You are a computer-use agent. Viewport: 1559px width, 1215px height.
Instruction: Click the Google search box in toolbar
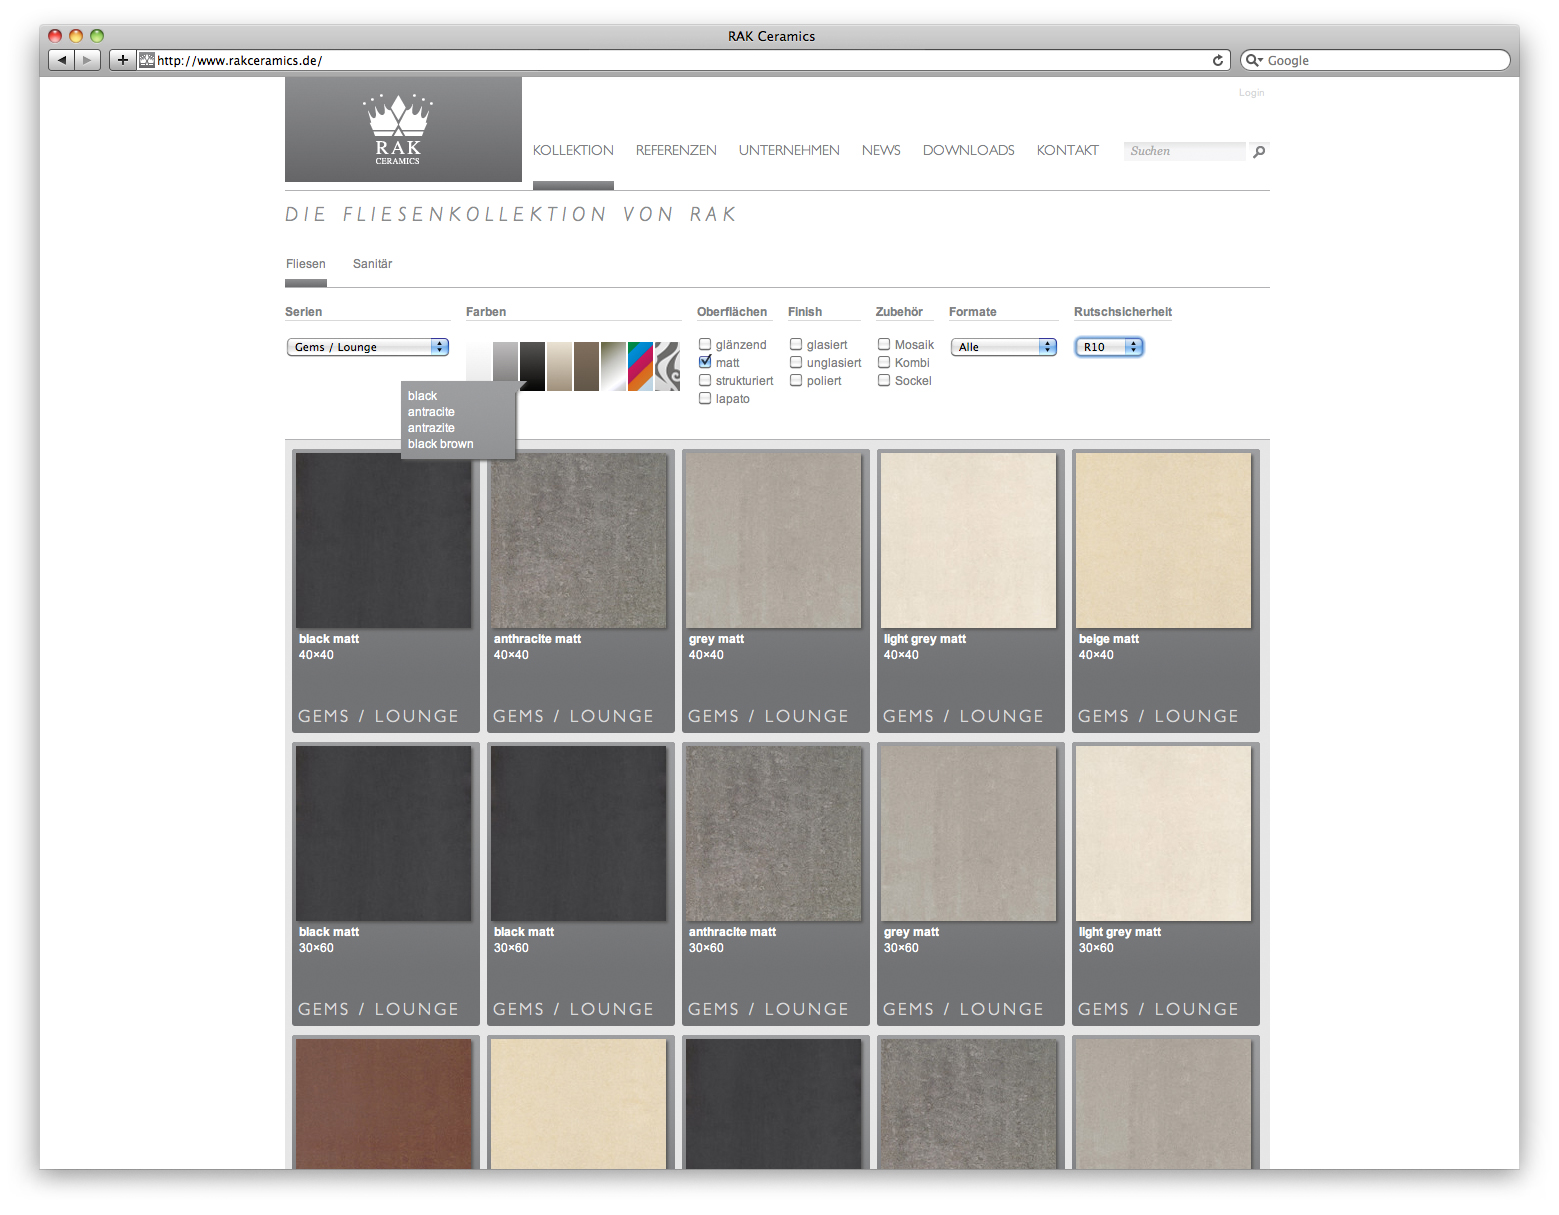pos(1375,60)
